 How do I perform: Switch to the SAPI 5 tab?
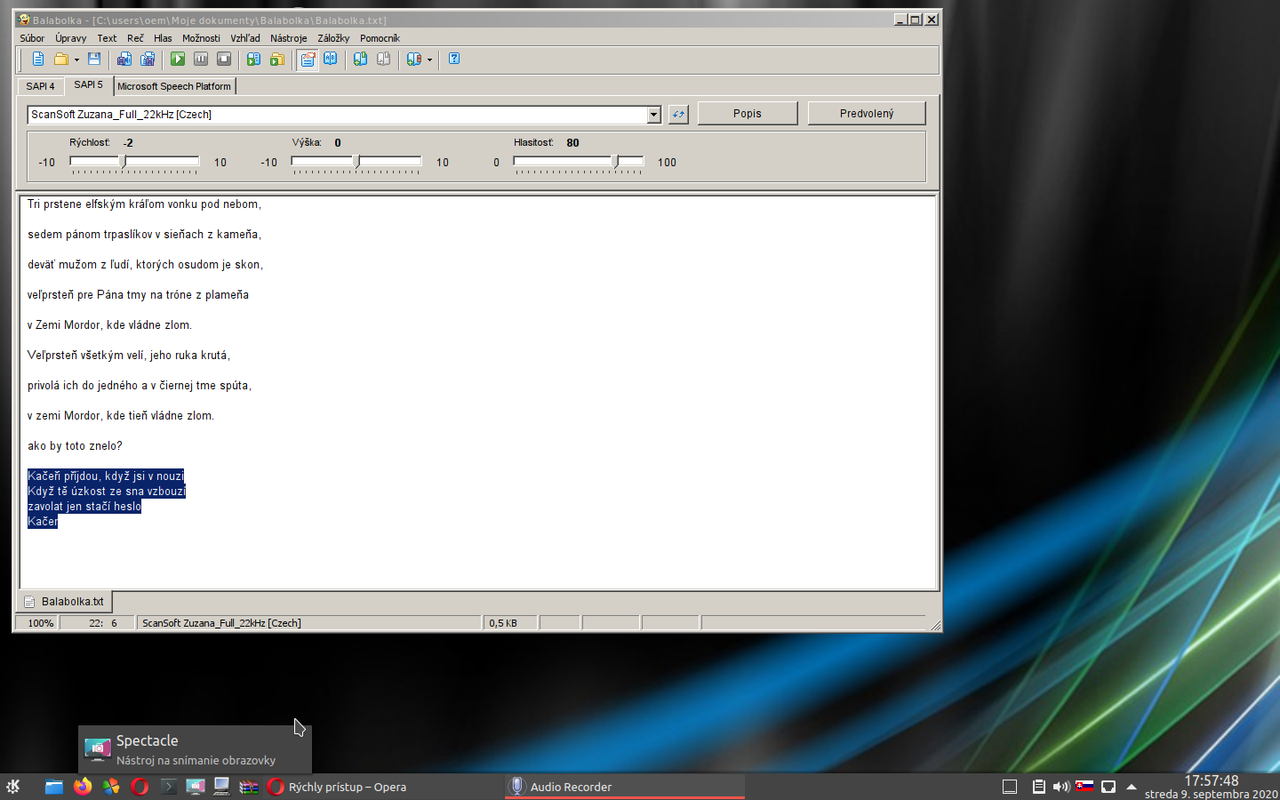pyautogui.click(x=89, y=85)
